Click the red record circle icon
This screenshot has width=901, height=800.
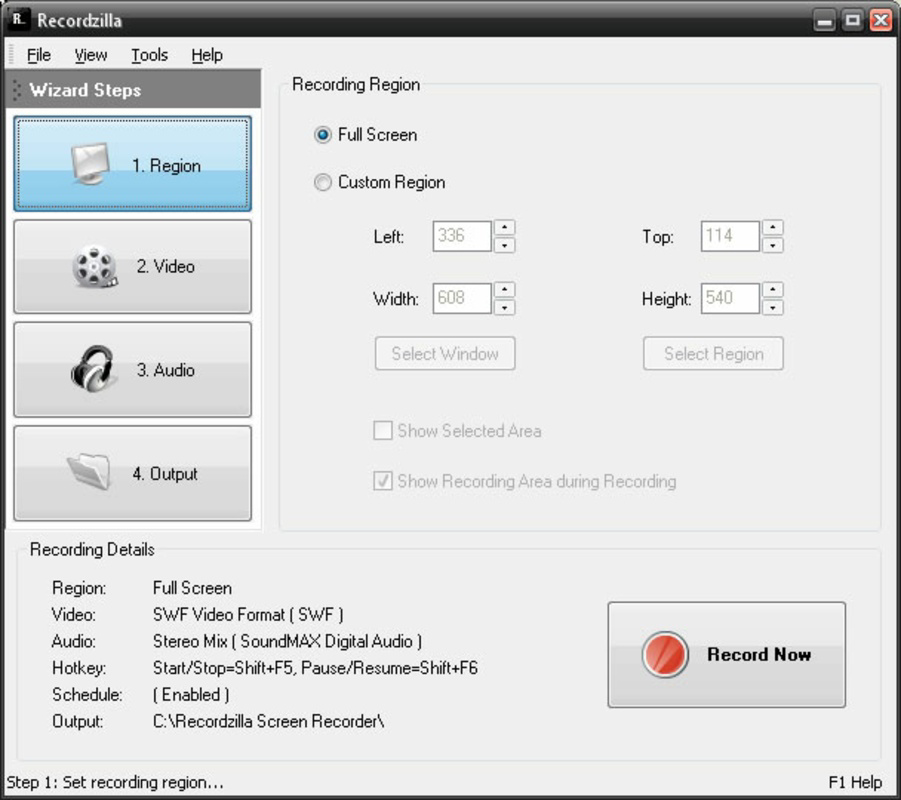(x=665, y=655)
